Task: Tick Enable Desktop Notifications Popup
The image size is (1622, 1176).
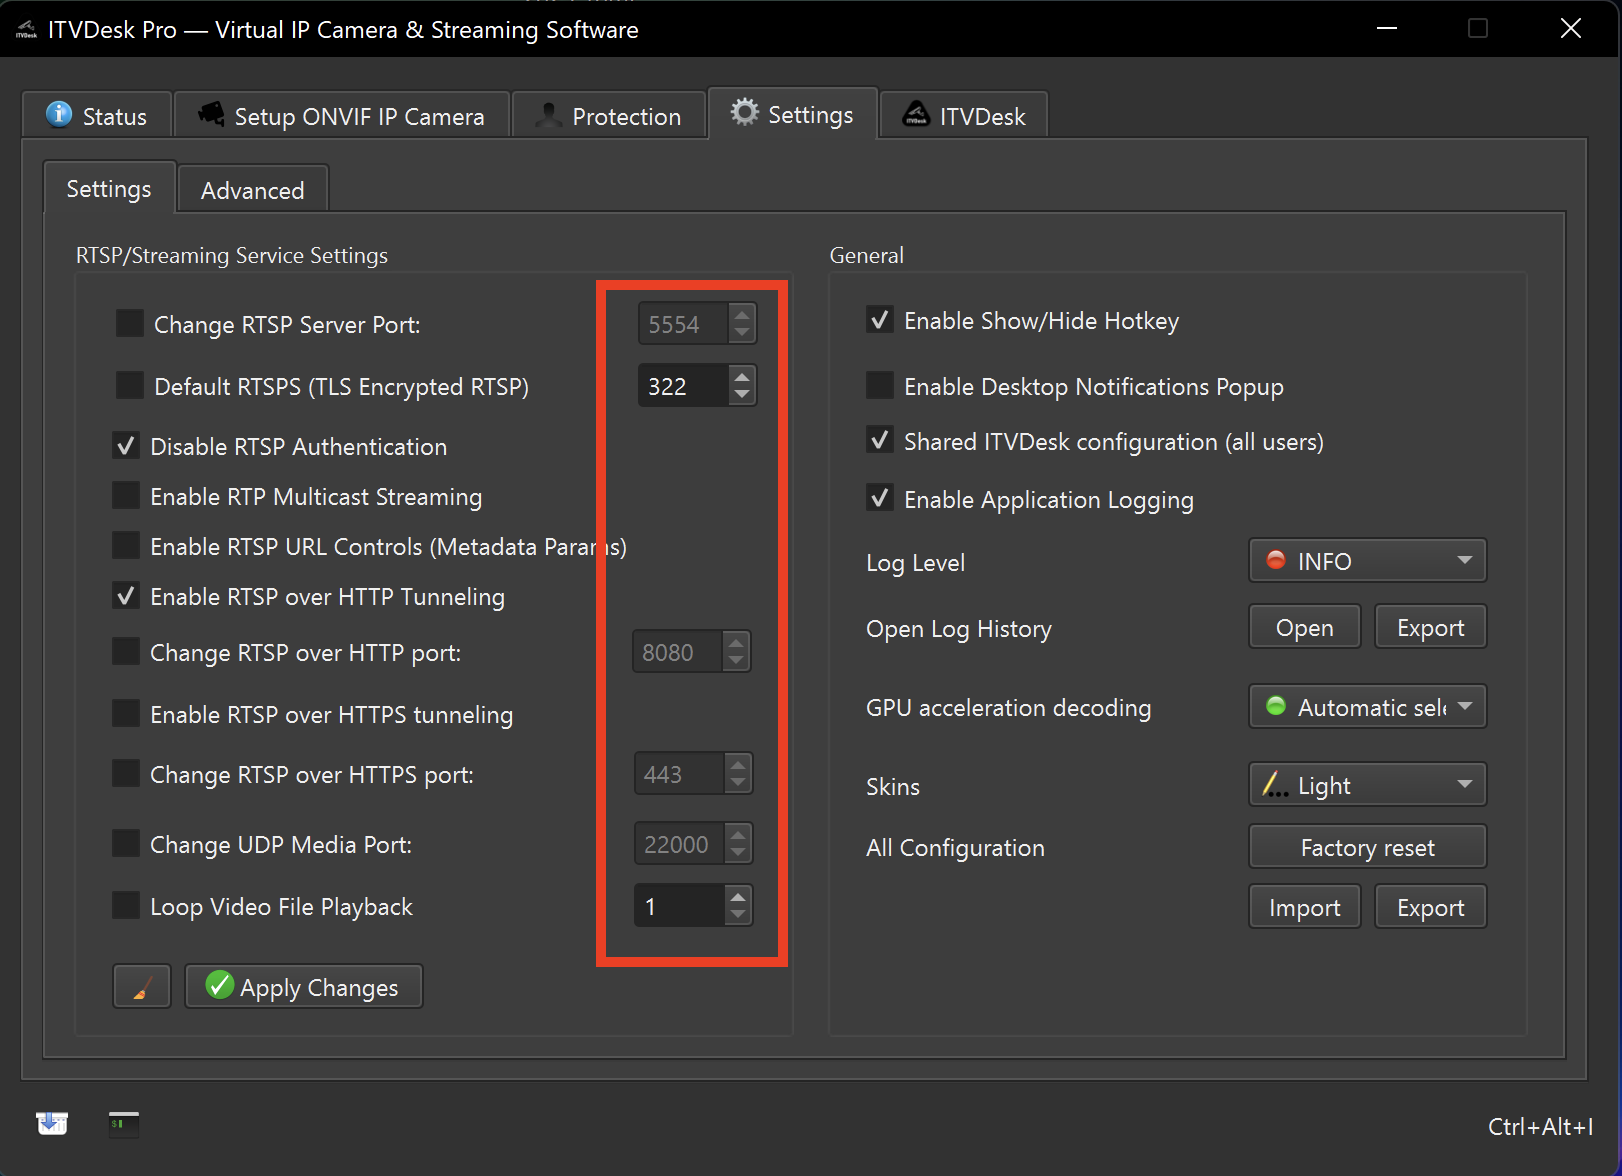Action: click(x=880, y=386)
